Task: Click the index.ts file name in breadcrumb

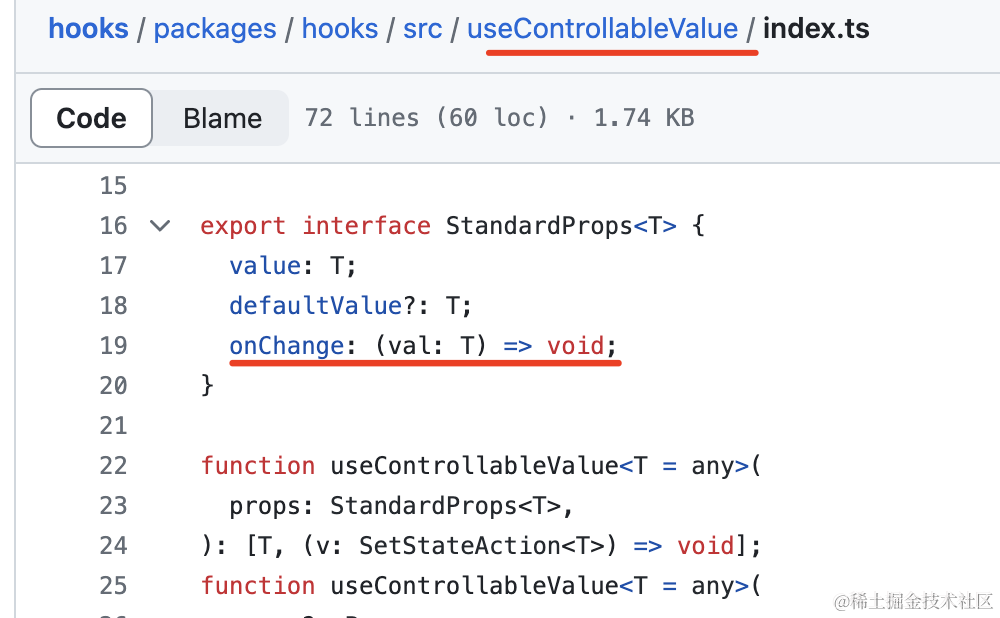Action: 816,28
